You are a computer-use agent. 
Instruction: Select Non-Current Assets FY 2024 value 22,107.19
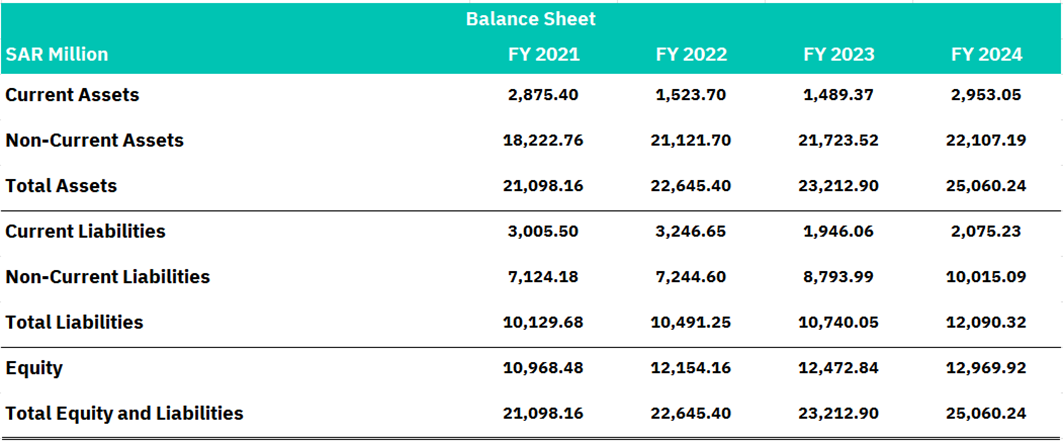point(986,140)
